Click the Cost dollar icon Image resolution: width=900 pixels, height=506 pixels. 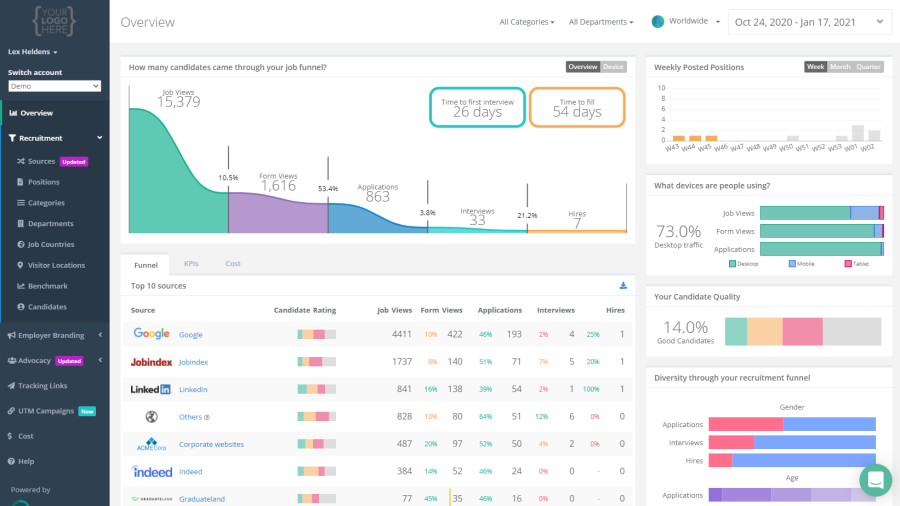pos(10,436)
